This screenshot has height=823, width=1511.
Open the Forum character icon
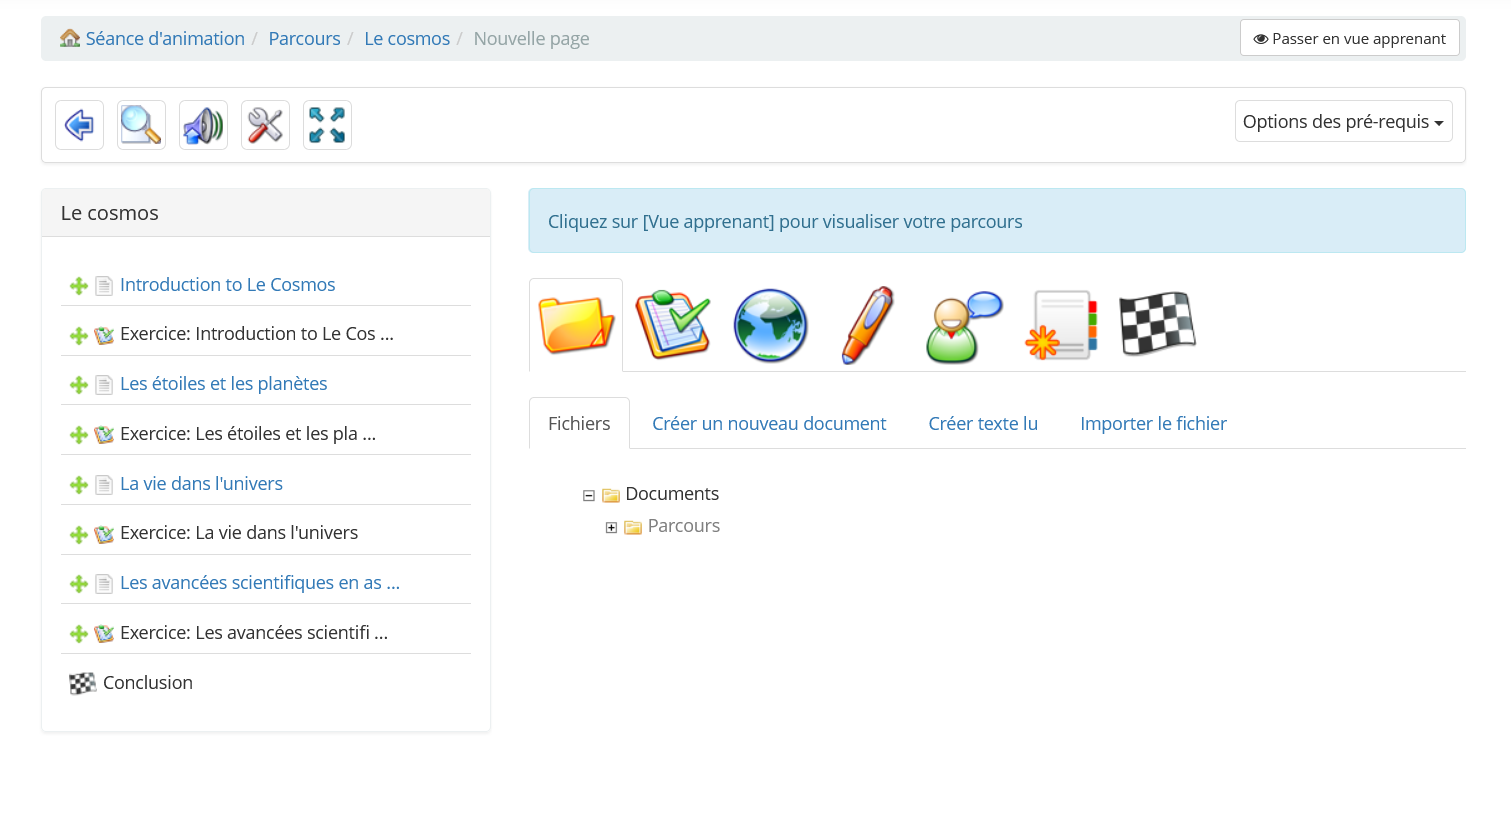(963, 324)
